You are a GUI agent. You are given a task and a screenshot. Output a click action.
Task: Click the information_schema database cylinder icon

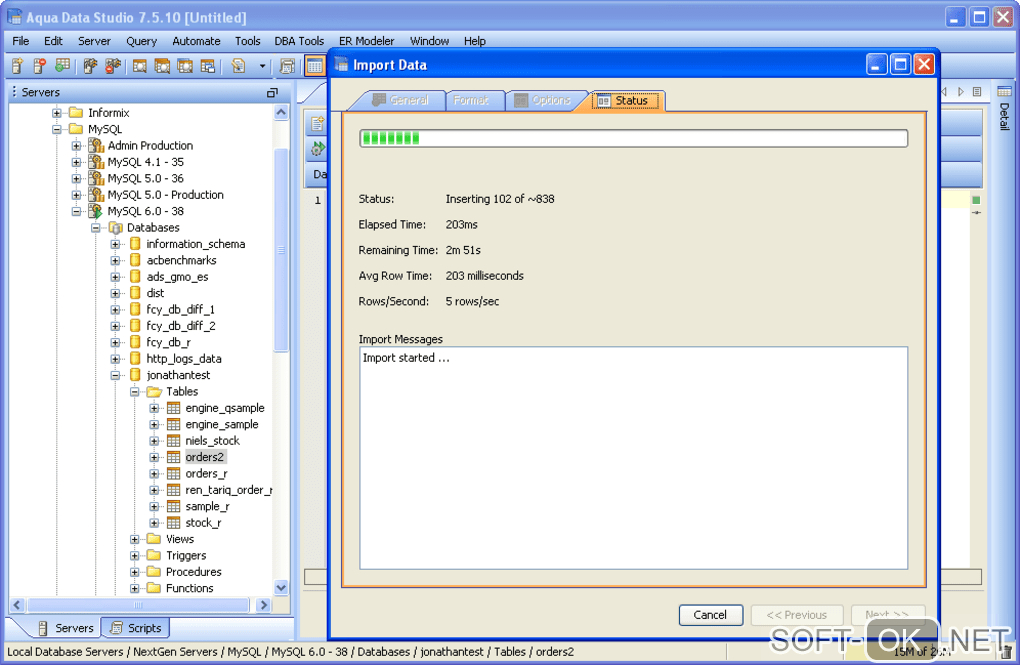tap(135, 243)
